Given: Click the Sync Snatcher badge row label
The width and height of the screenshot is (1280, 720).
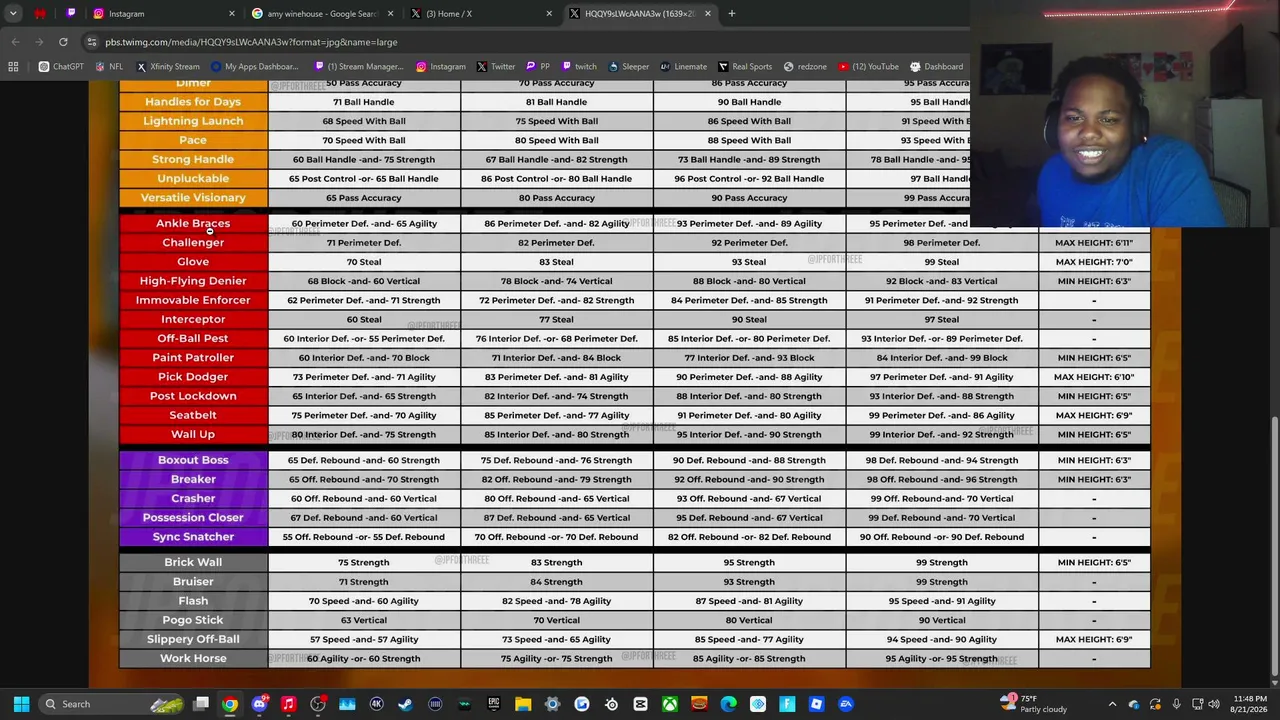Looking at the screenshot, I should 193,537.
